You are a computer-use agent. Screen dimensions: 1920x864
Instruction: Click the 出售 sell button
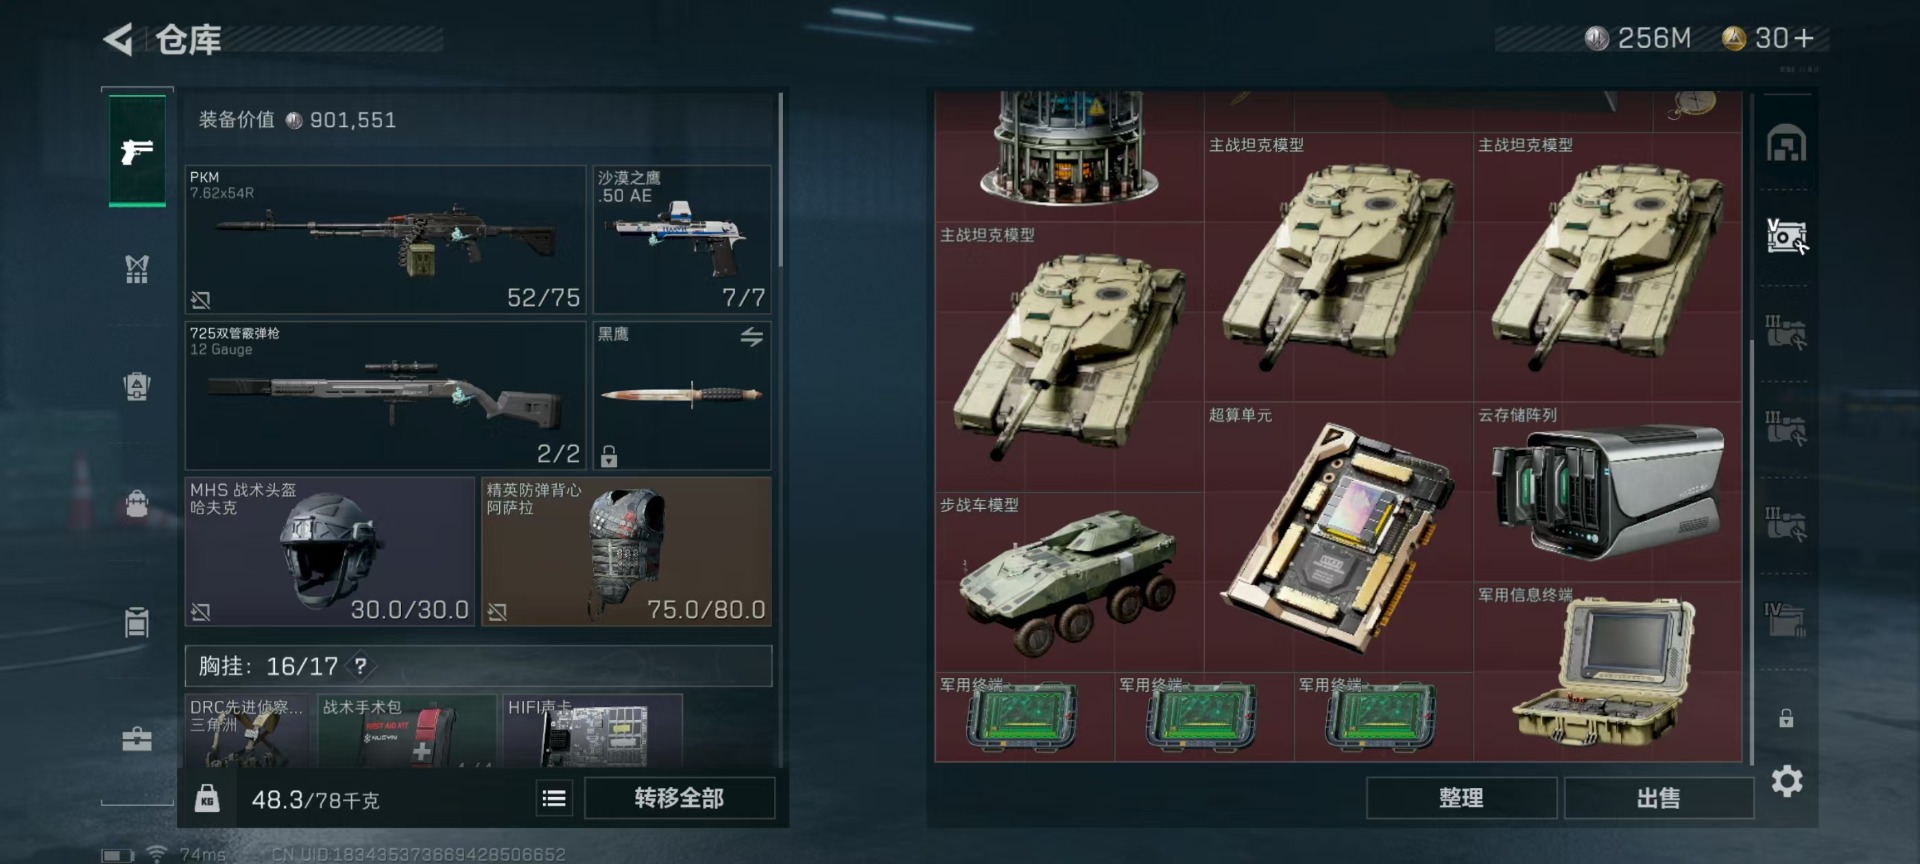click(1658, 798)
